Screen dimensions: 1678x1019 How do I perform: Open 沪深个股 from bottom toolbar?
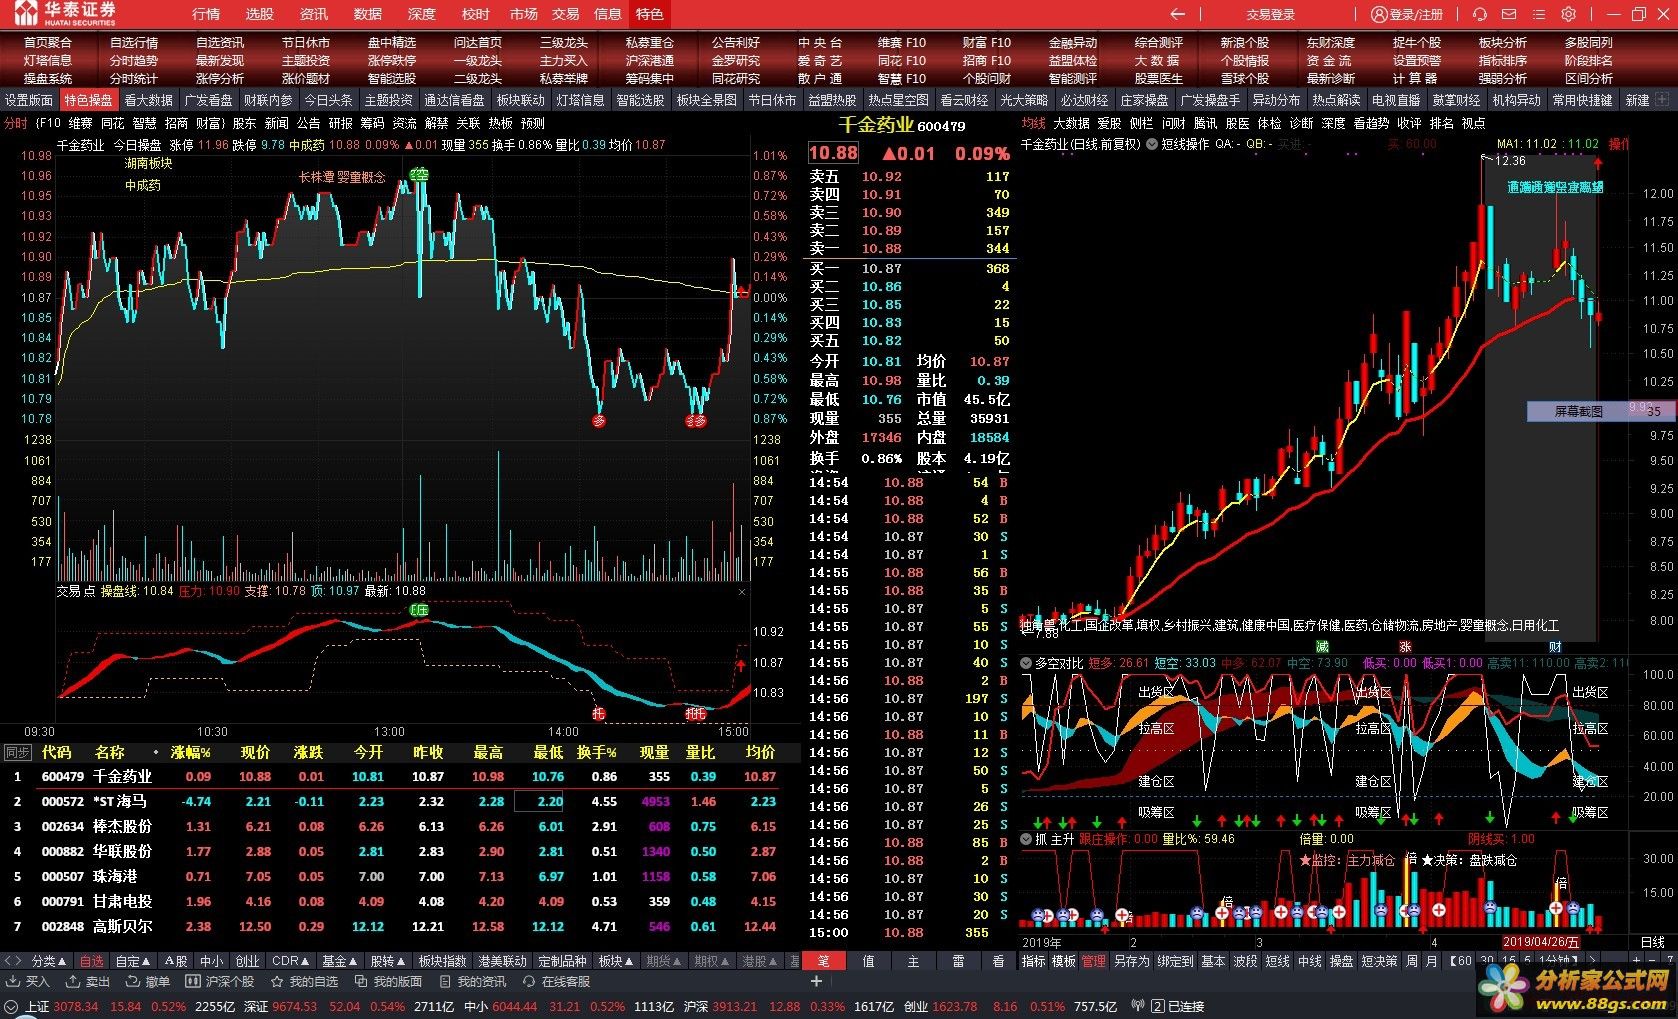[220, 982]
